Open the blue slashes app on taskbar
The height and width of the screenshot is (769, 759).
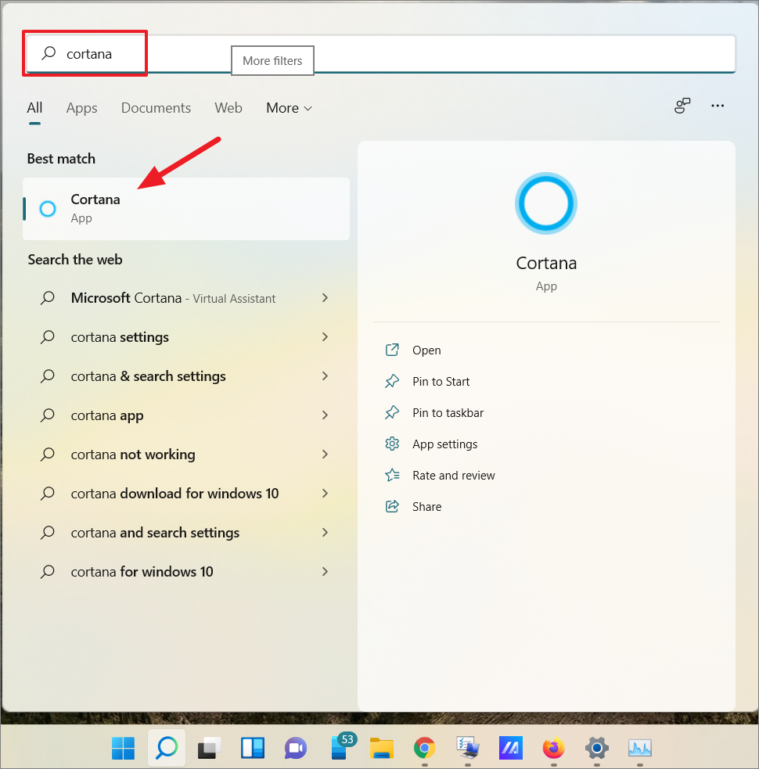[510, 748]
